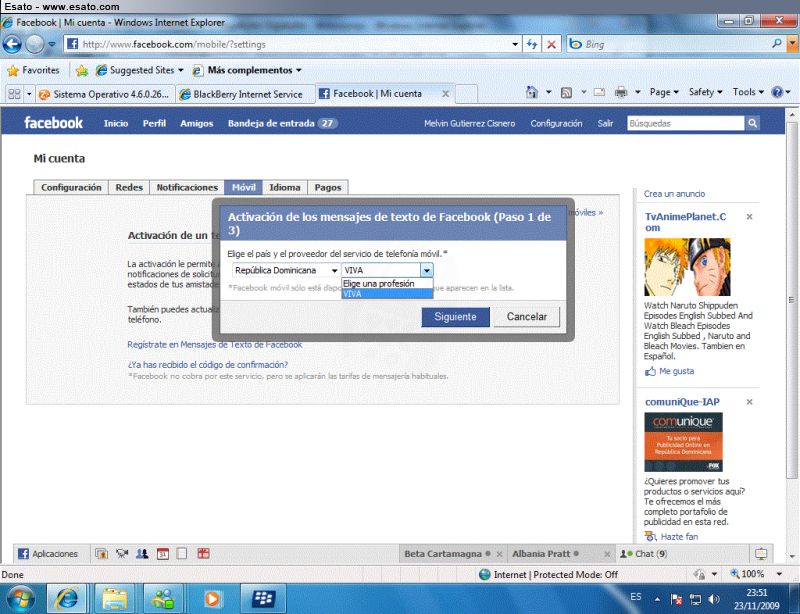Expand the address bar history dropdown

515,44
